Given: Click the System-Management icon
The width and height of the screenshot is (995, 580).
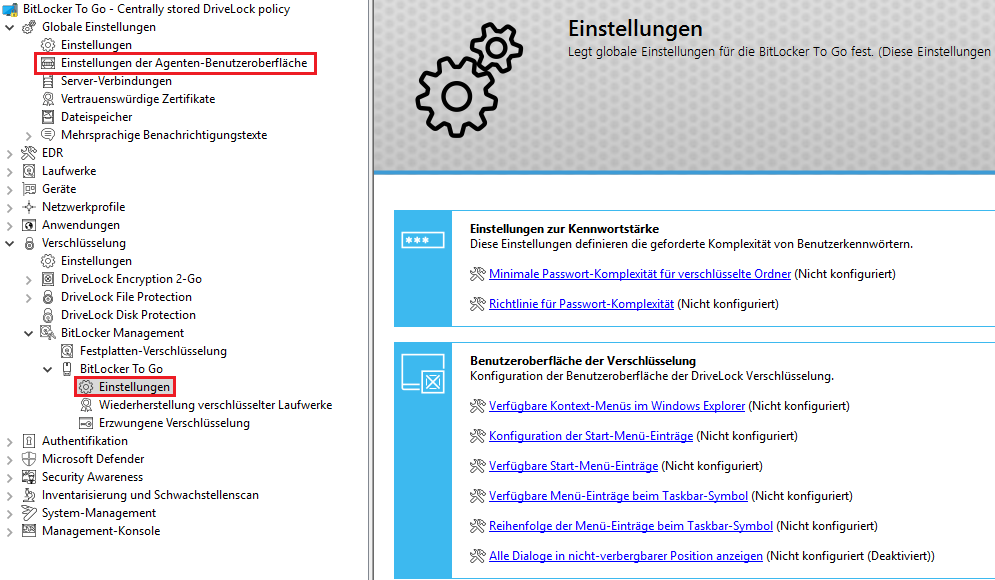Looking at the screenshot, I should coord(29,513).
